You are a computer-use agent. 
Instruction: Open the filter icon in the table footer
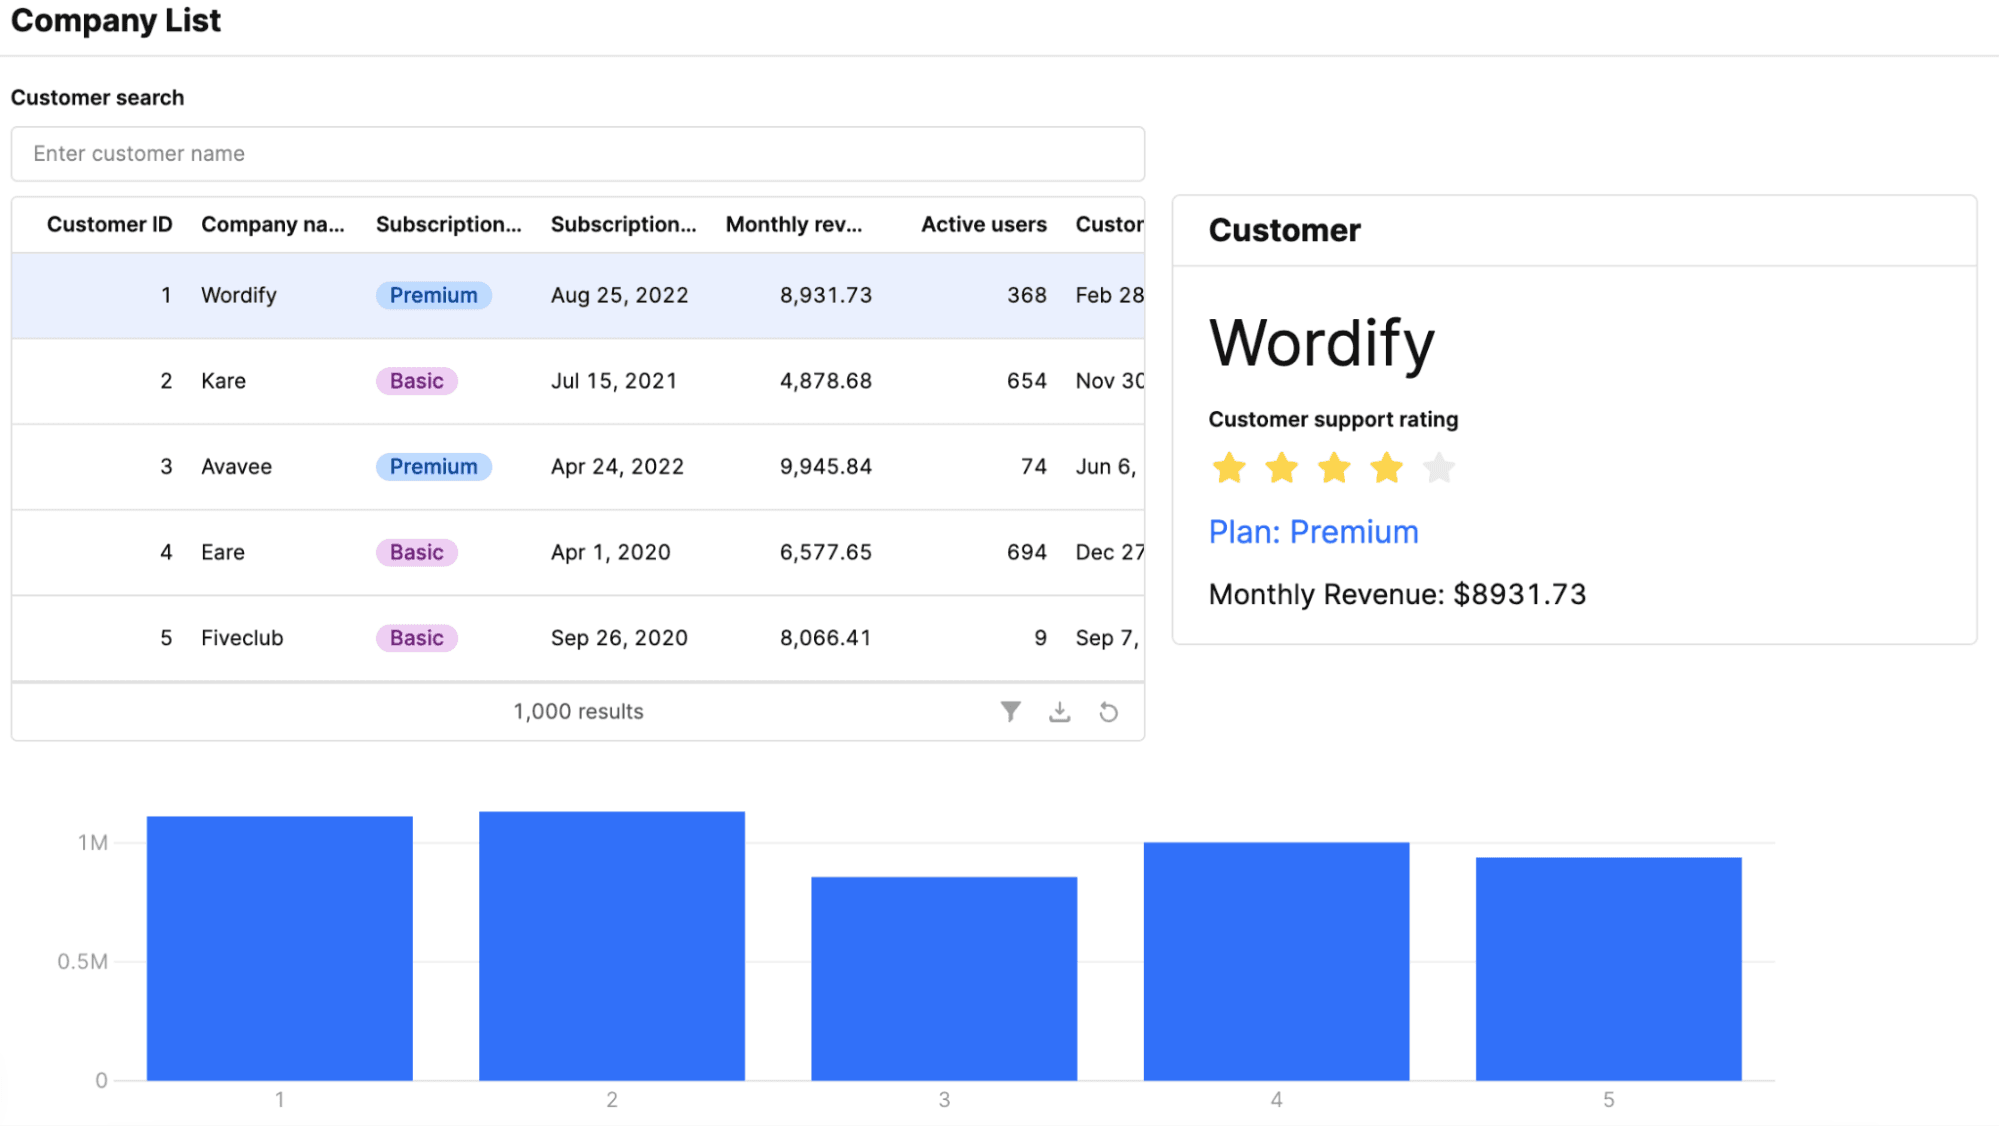[x=1010, y=711]
